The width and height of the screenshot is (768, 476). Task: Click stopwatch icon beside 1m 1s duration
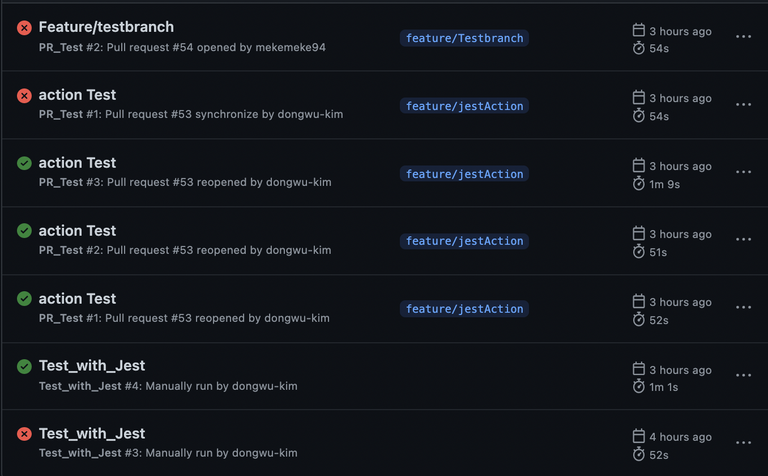pyautogui.click(x=638, y=387)
